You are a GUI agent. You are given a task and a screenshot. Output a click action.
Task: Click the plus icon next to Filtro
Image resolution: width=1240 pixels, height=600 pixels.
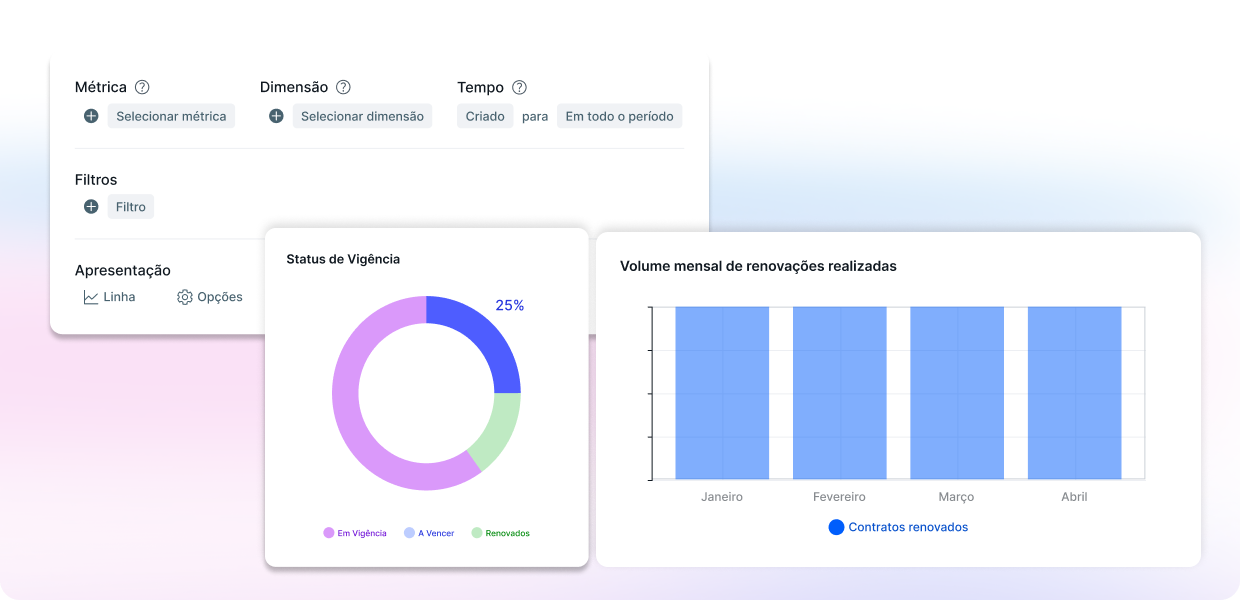(x=91, y=207)
